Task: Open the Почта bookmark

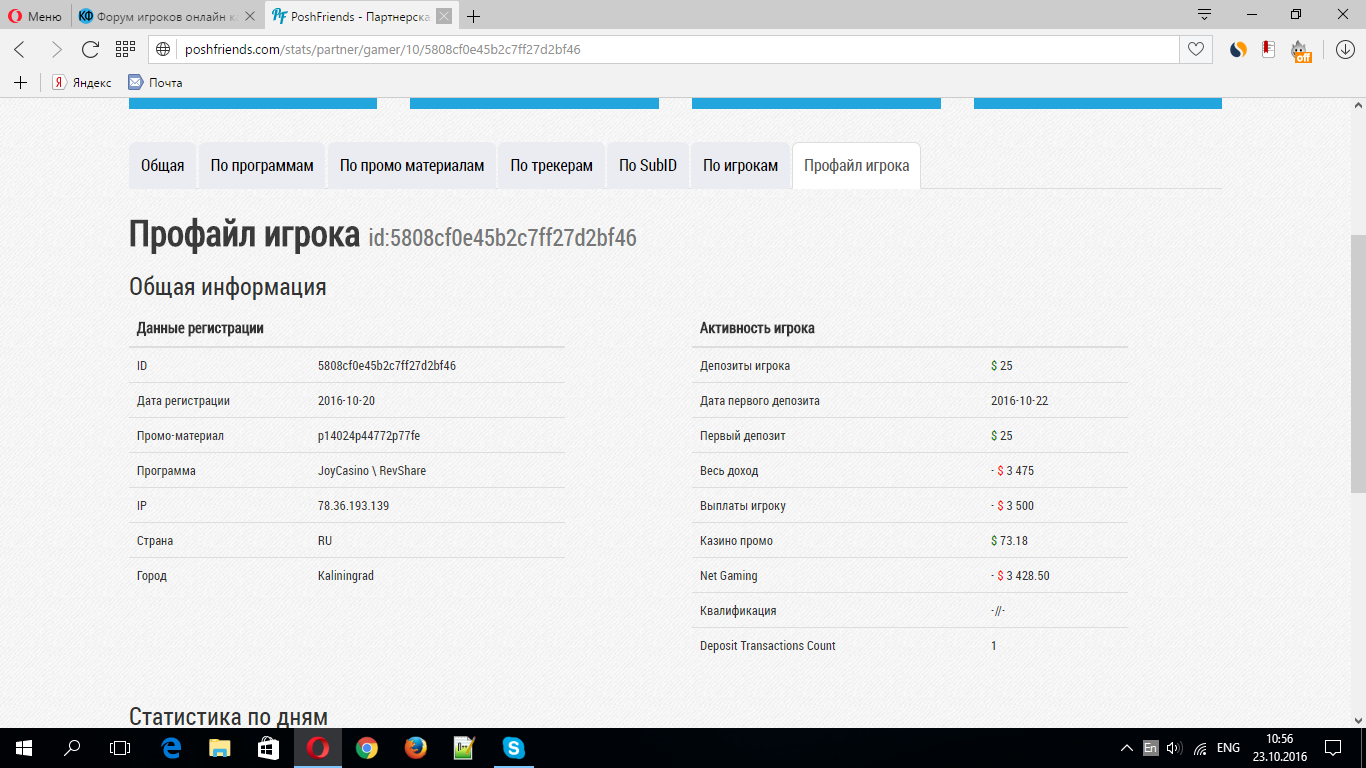Action: (x=155, y=82)
